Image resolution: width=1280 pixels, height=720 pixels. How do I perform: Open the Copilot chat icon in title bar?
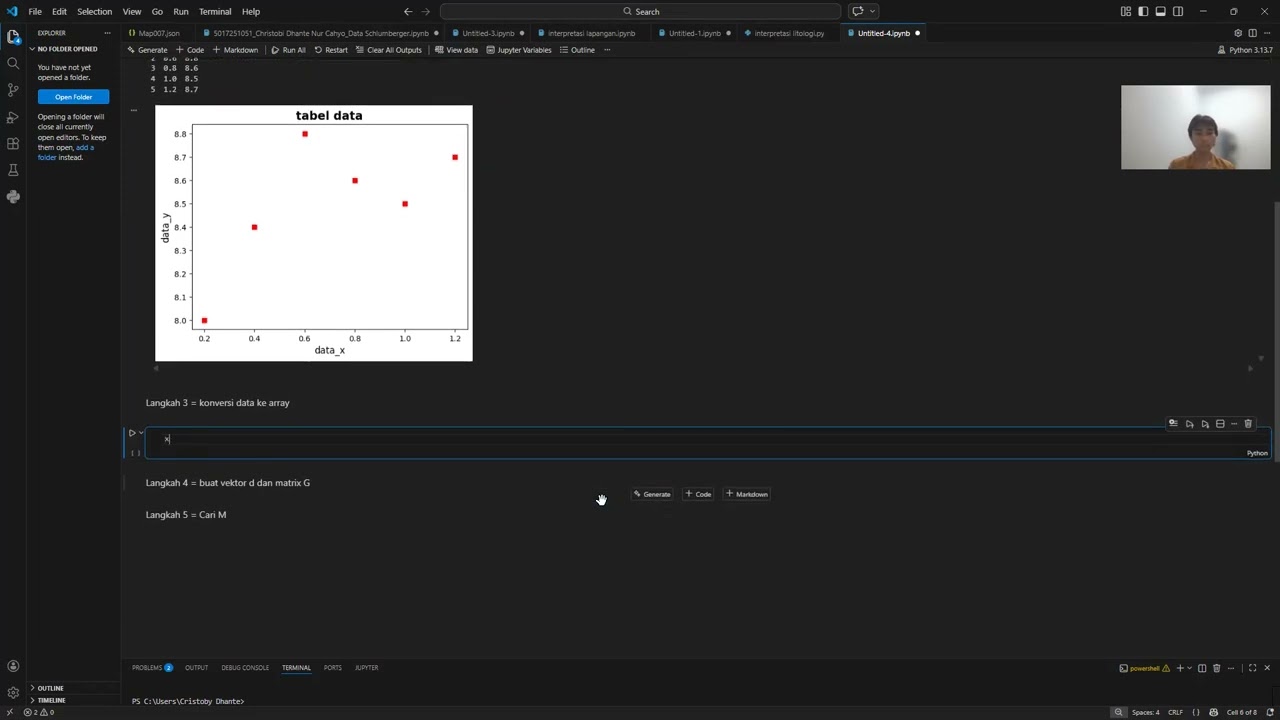click(857, 12)
